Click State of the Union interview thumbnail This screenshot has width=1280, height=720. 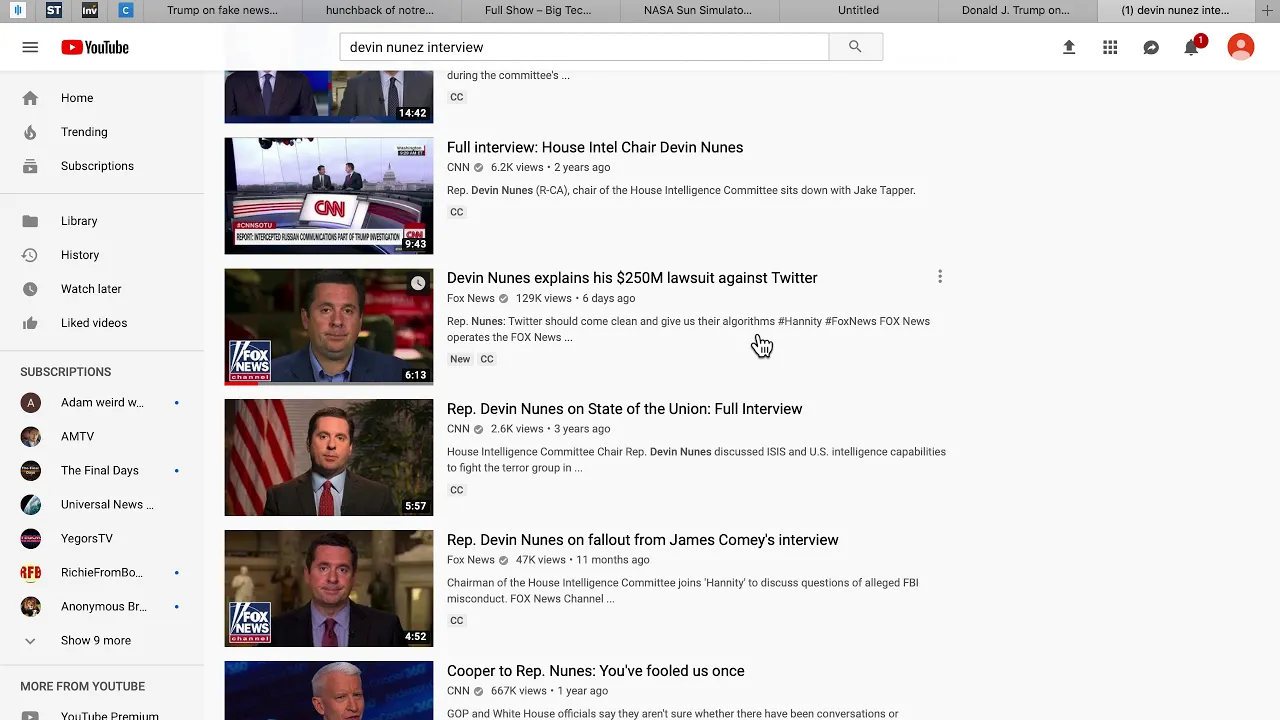pos(329,458)
